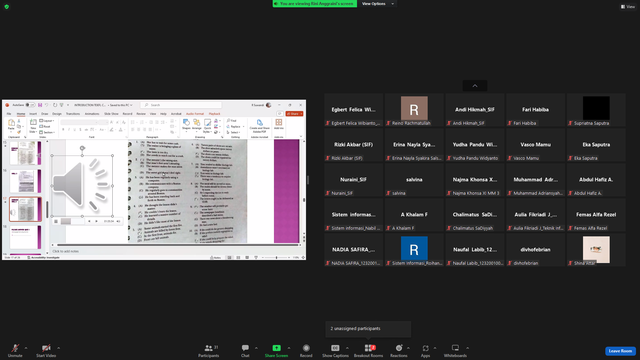Open Breakout Rooms
This screenshot has height=360, width=640.
[x=369, y=351]
